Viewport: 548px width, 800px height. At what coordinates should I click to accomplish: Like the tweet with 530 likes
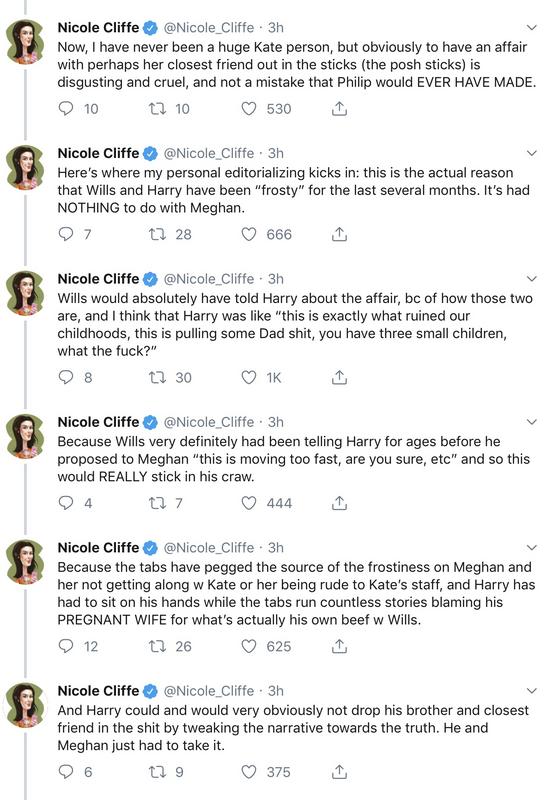pyautogui.click(x=248, y=109)
